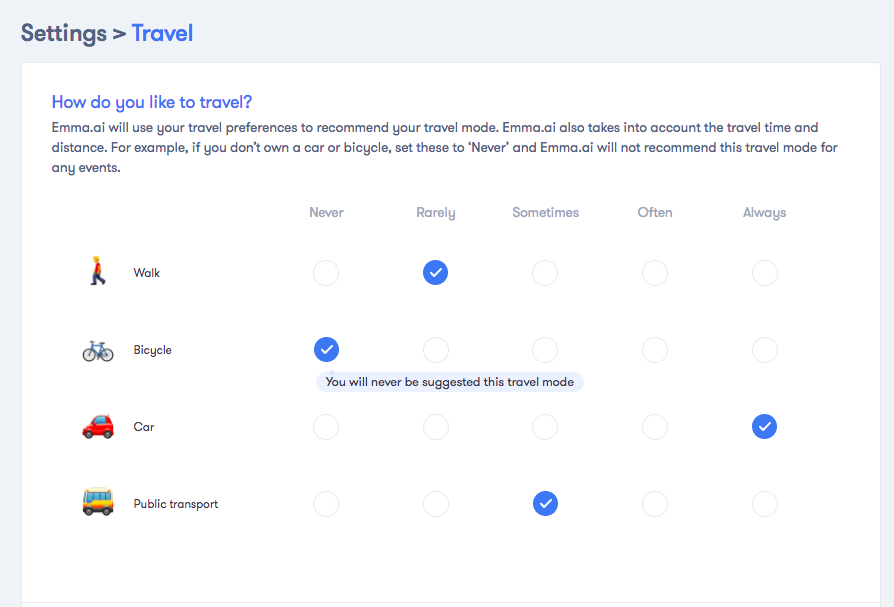Set Public transport to Always
The image size is (894, 607).
pyautogui.click(x=765, y=504)
